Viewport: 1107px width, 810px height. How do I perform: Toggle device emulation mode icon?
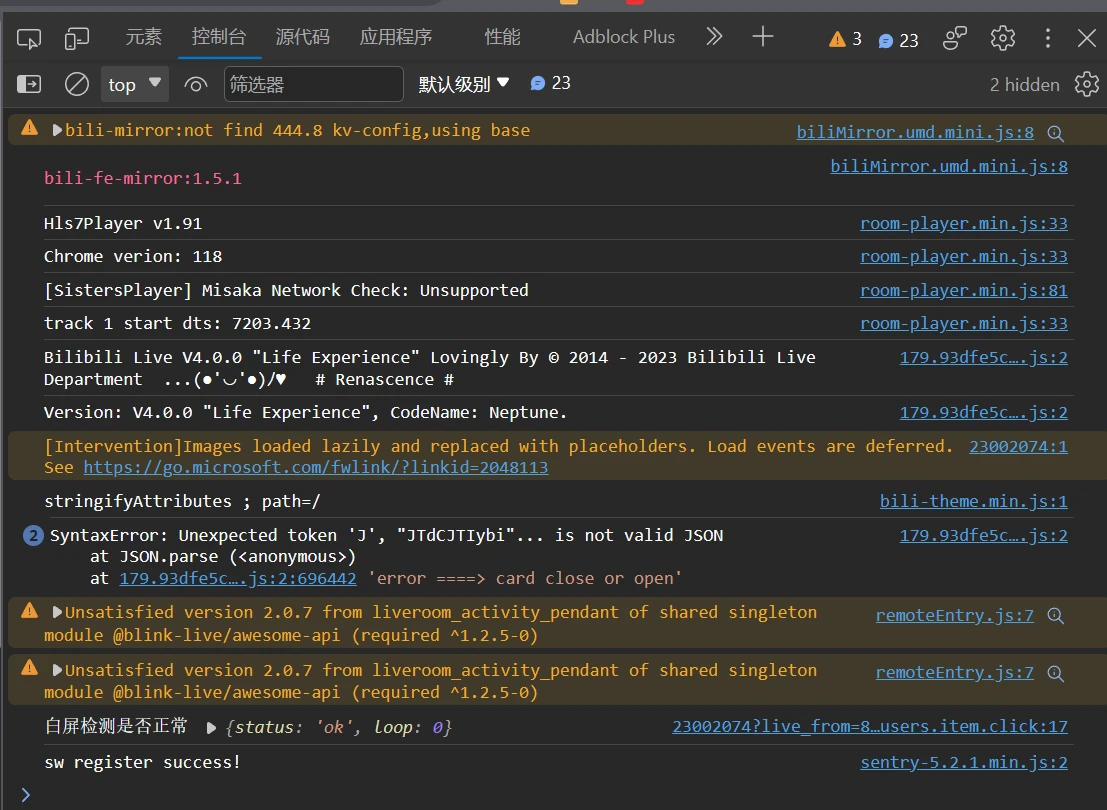(77, 38)
